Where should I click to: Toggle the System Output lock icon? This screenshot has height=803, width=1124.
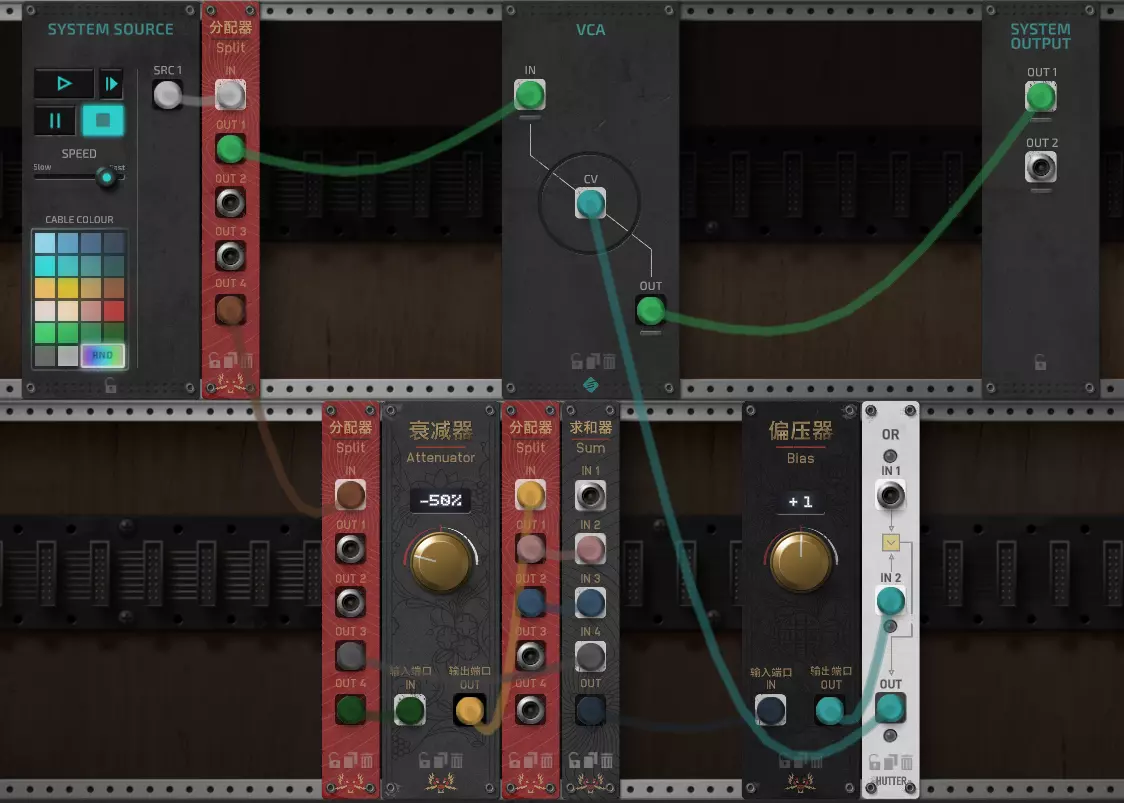click(1040, 363)
